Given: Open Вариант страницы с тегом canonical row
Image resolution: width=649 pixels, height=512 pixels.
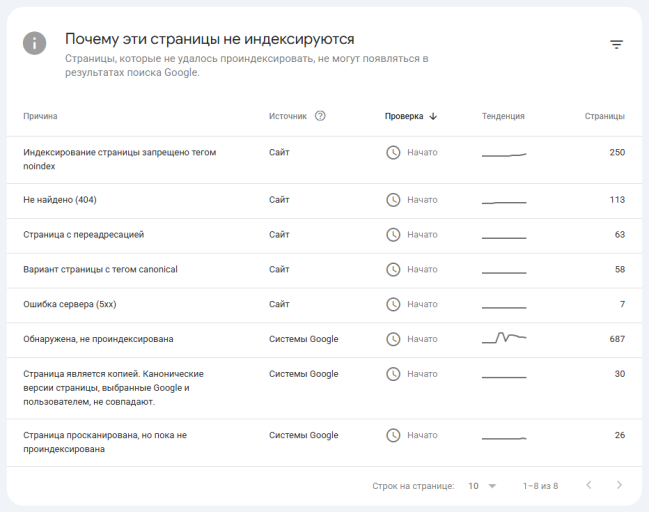Looking at the screenshot, I should coord(324,270).
